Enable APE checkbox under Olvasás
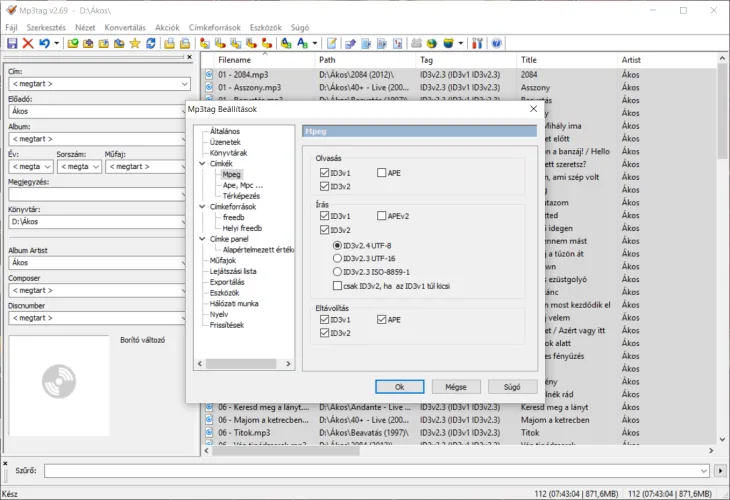Image resolution: width=730 pixels, height=500 pixels. click(383, 173)
